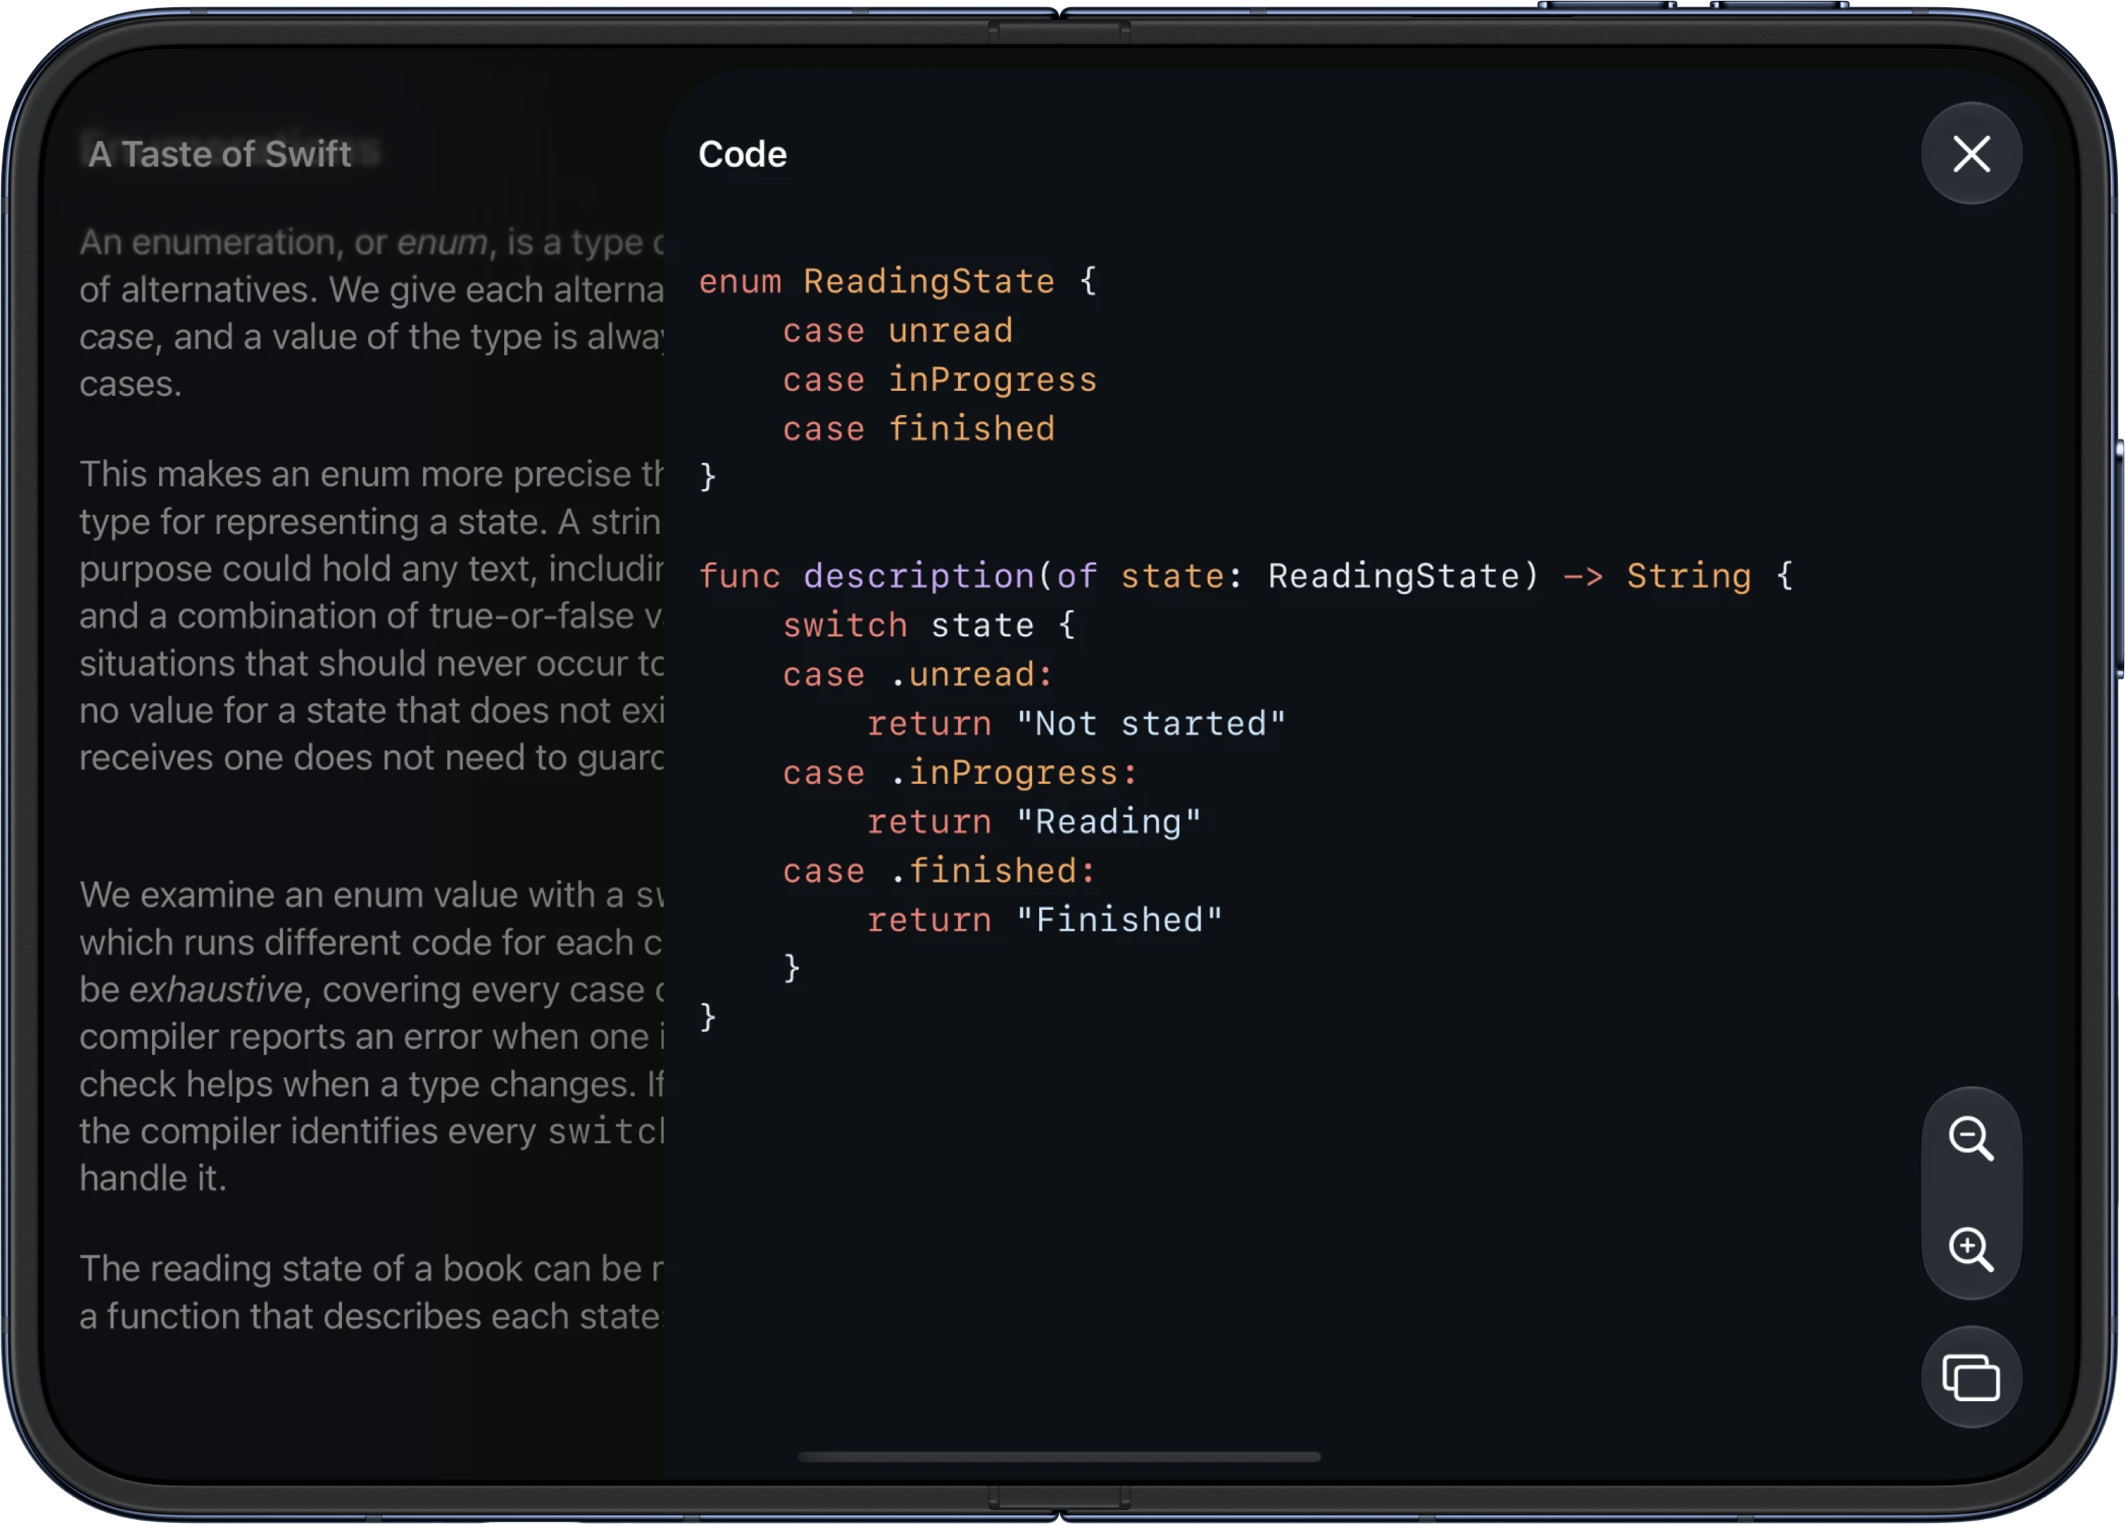Tap the 'switch state {' line

pos(929,625)
